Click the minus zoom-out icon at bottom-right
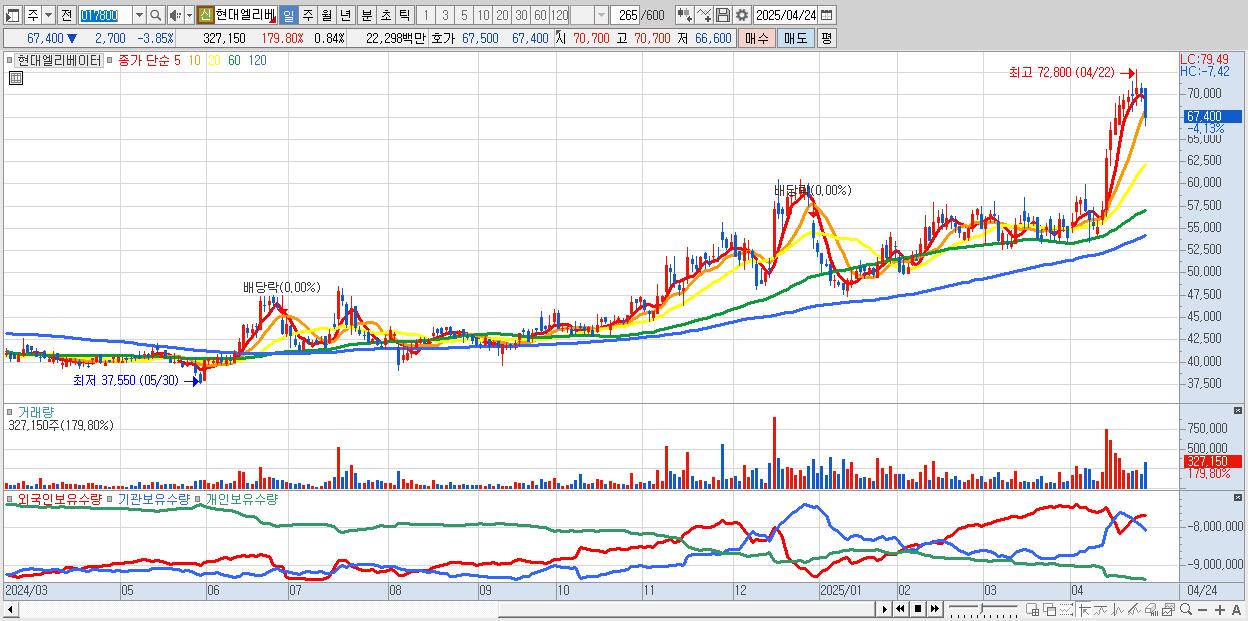 coord(1203,609)
